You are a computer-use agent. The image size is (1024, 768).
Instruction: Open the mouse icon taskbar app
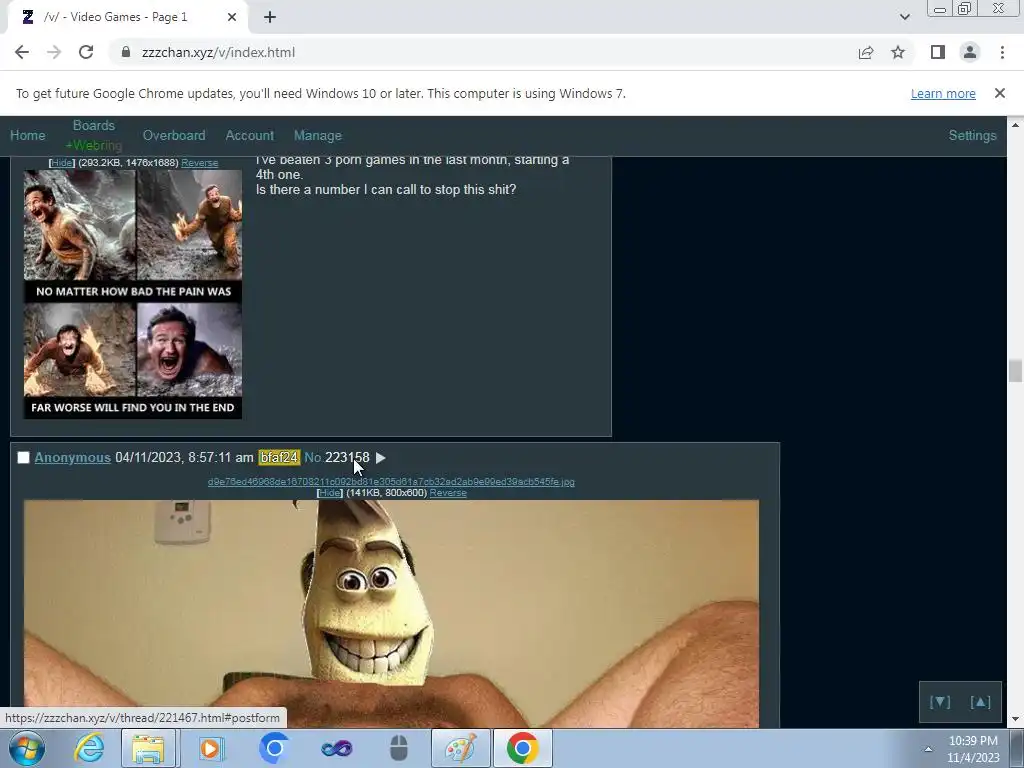tap(398, 748)
